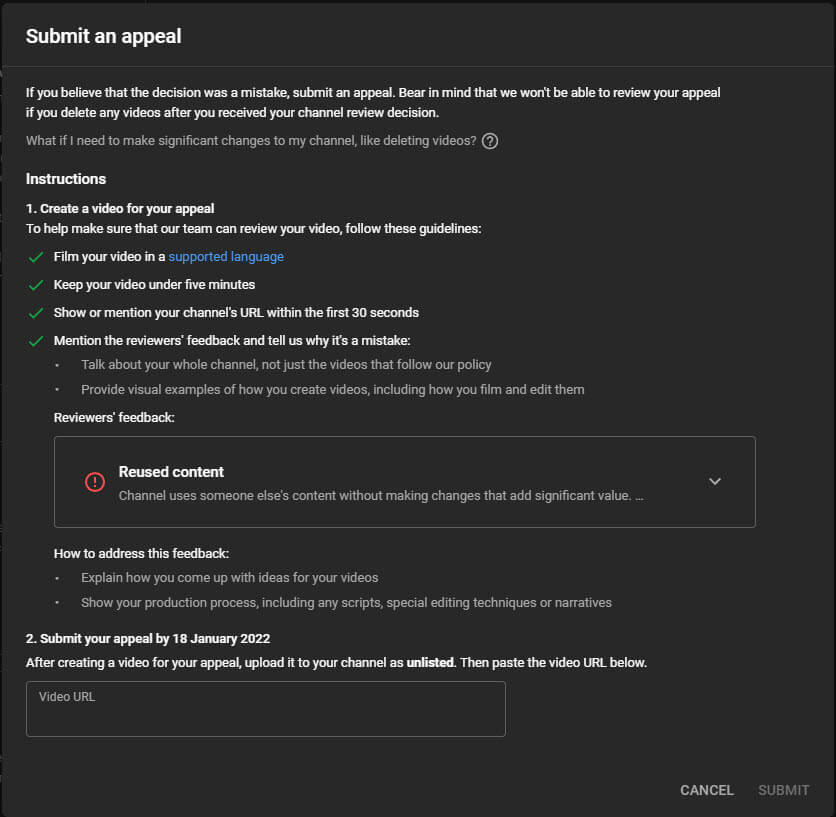836x817 pixels.
Task: Click the truncated Reused content description text
Action: click(x=381, y=495)
